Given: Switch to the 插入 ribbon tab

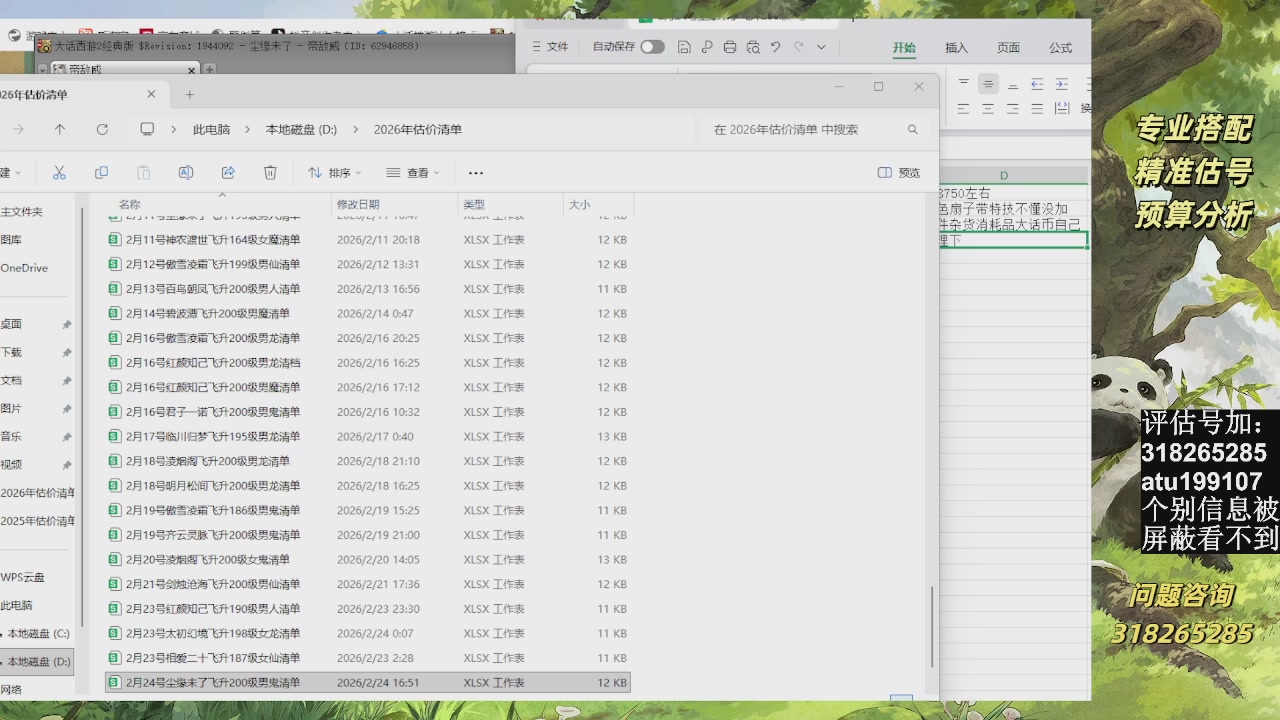Looking at the screenshot, I should pyautogui.click(x=956, y=48).
